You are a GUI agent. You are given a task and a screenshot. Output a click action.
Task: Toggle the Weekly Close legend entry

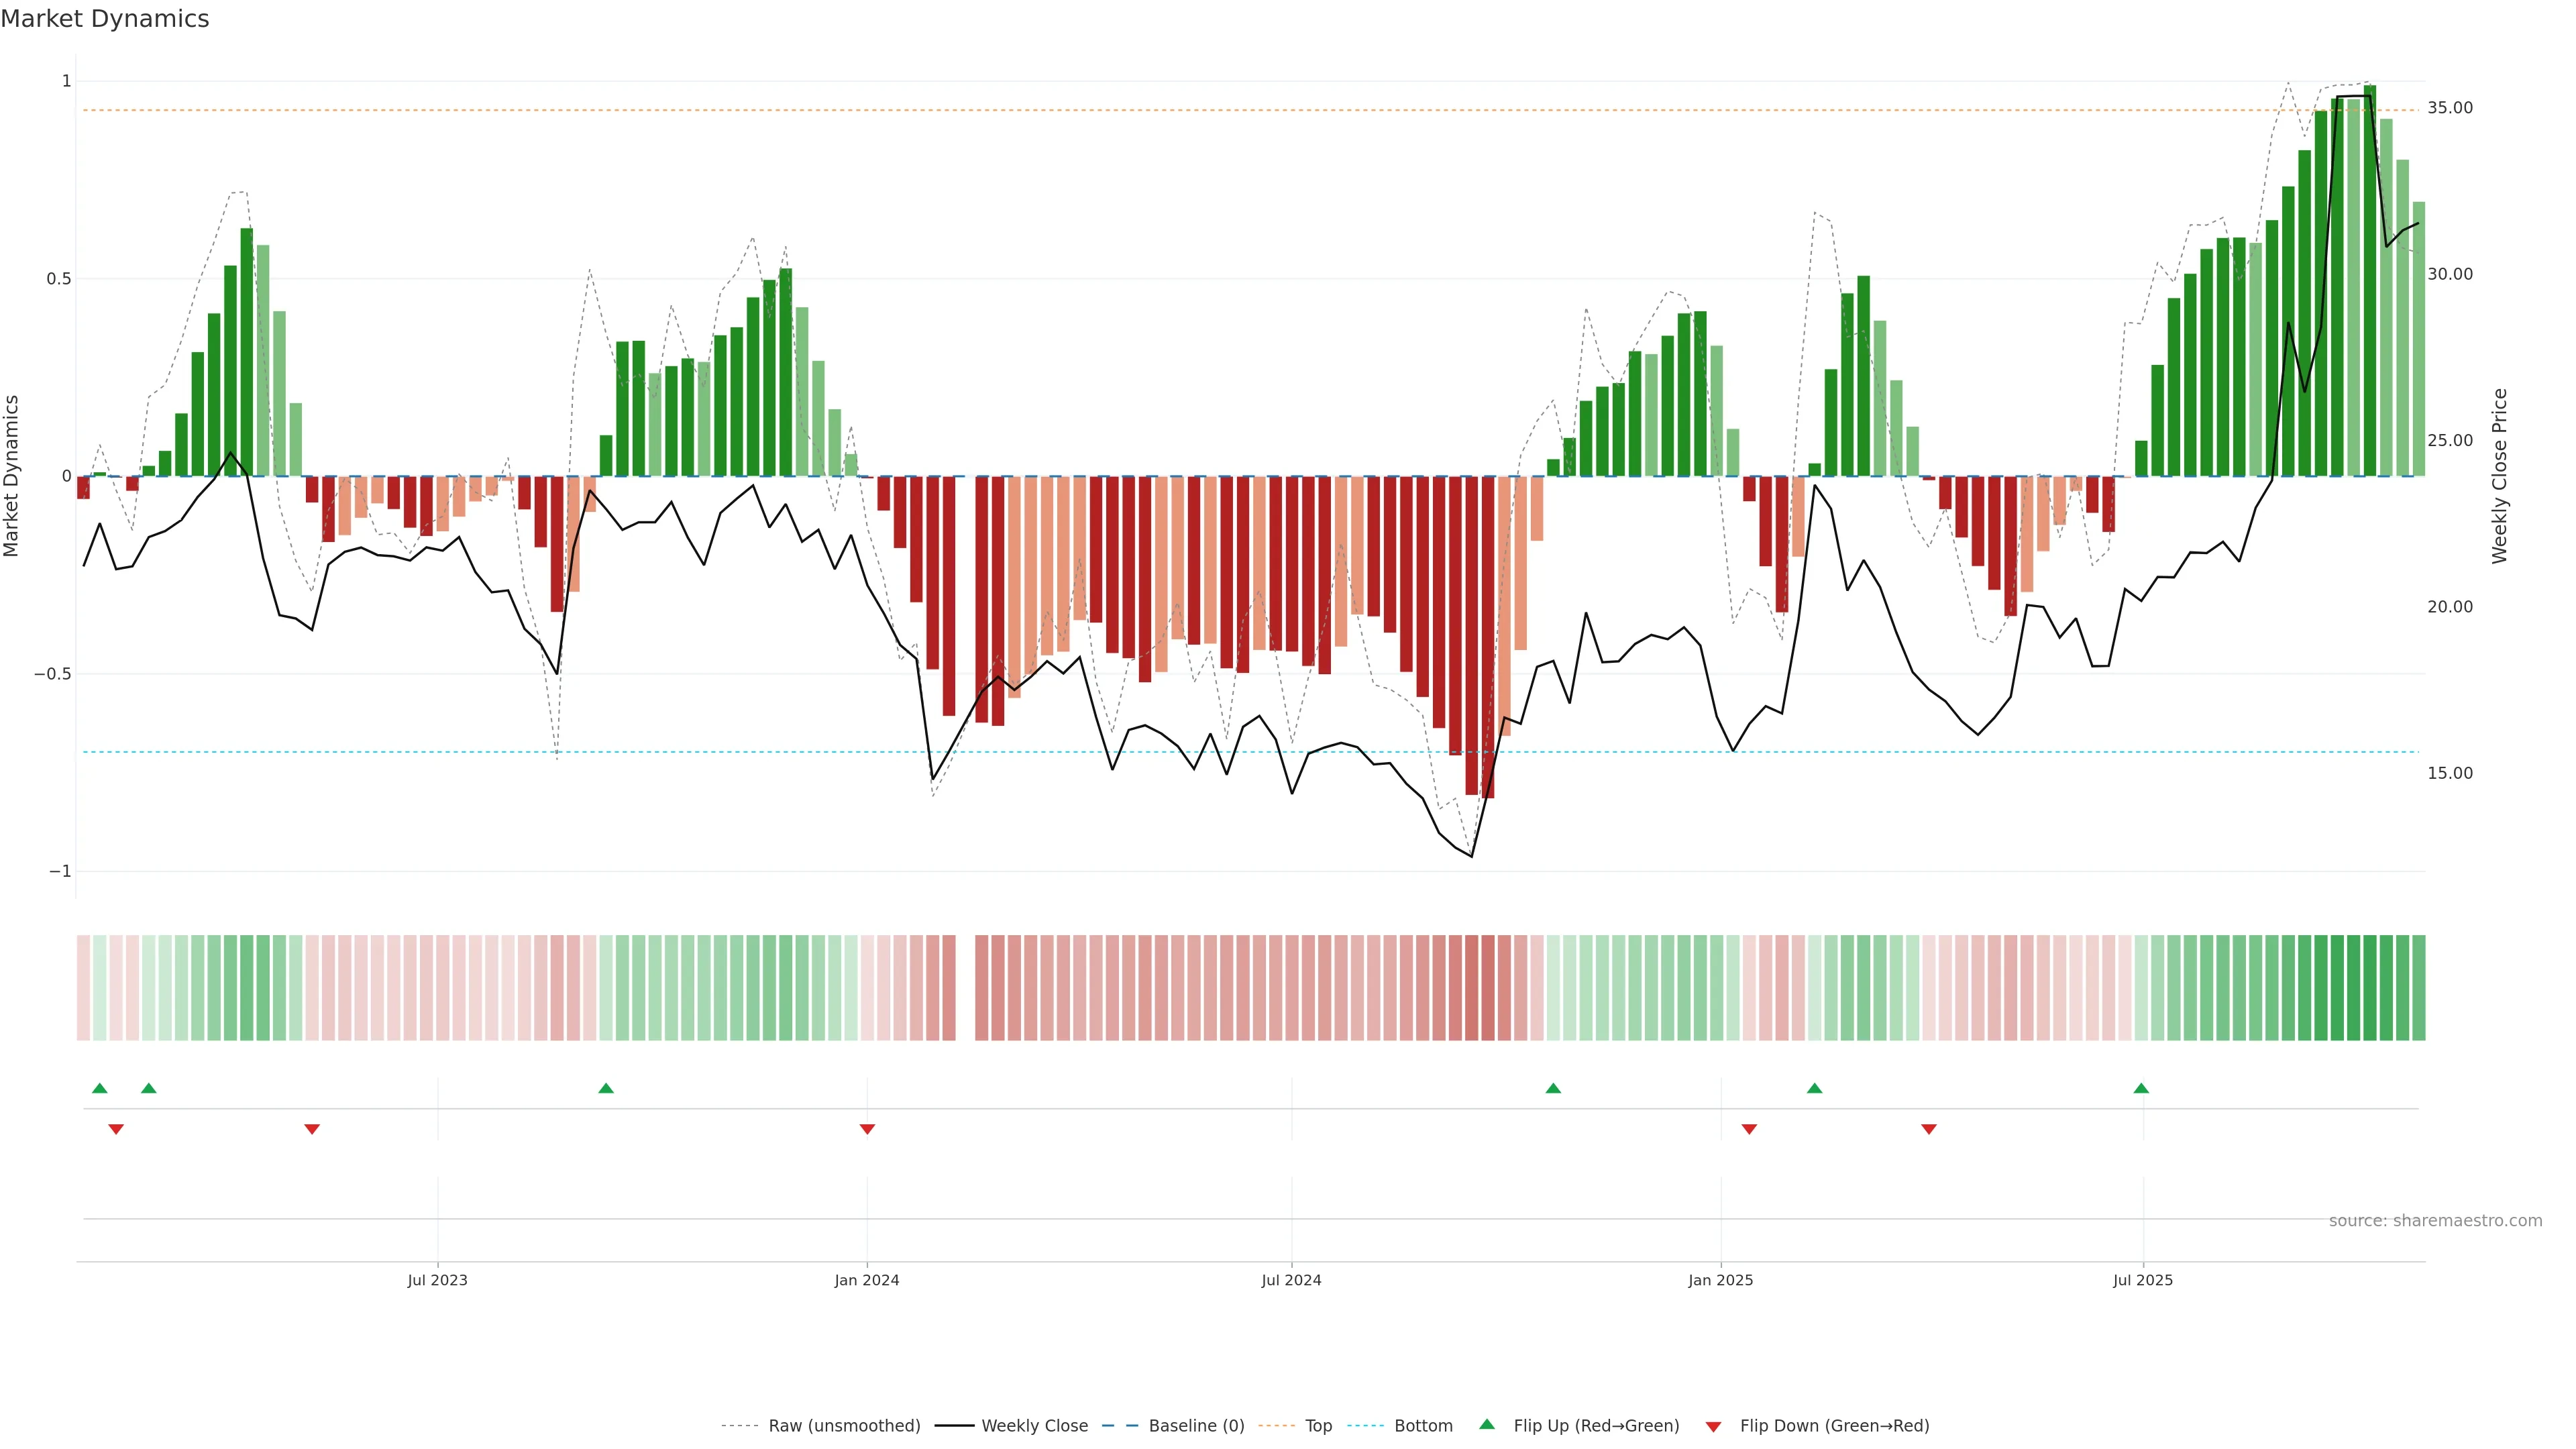[x=1034, y=1425]
